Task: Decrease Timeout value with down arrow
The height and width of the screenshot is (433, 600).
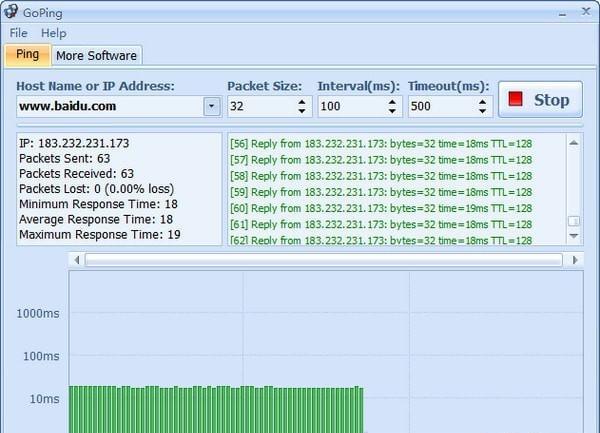Action: tap(483, 111)
